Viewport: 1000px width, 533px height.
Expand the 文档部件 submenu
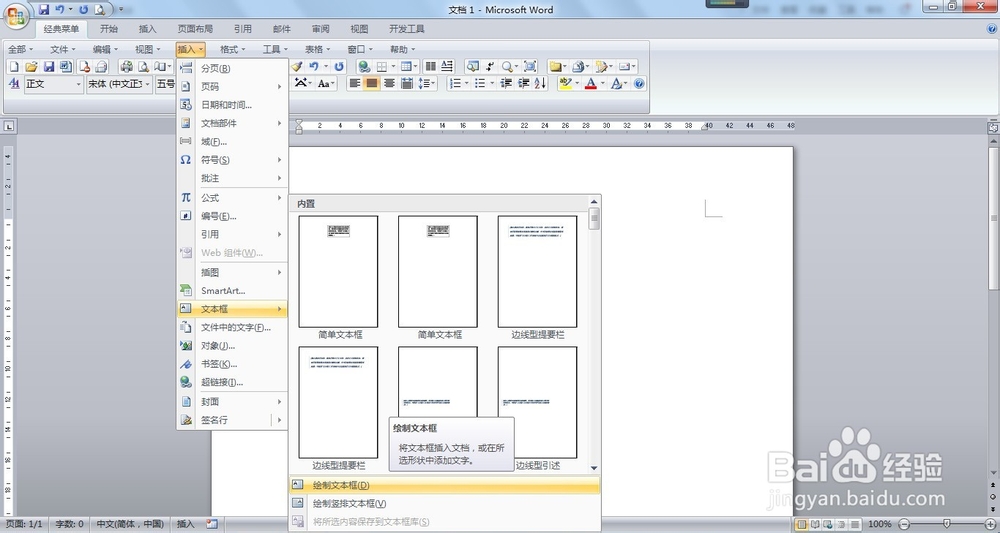point(232,123)
